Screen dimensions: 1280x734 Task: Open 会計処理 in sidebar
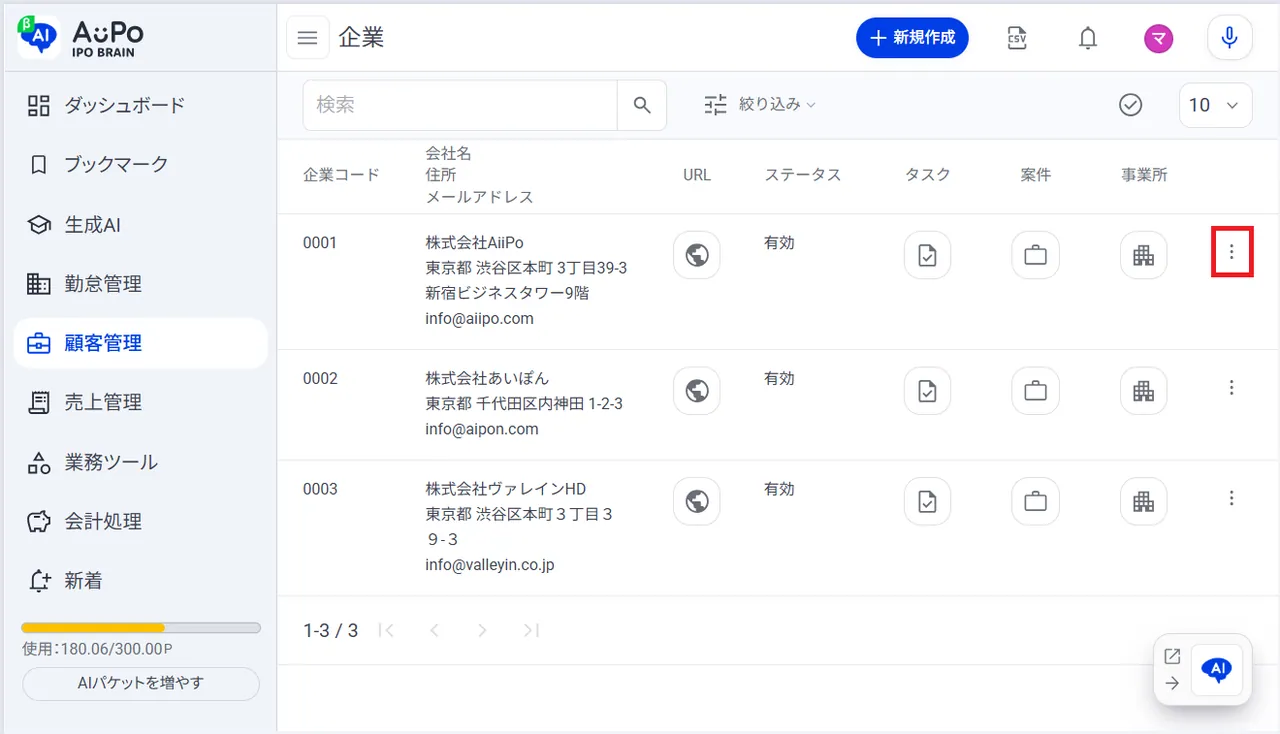[141, 521]
